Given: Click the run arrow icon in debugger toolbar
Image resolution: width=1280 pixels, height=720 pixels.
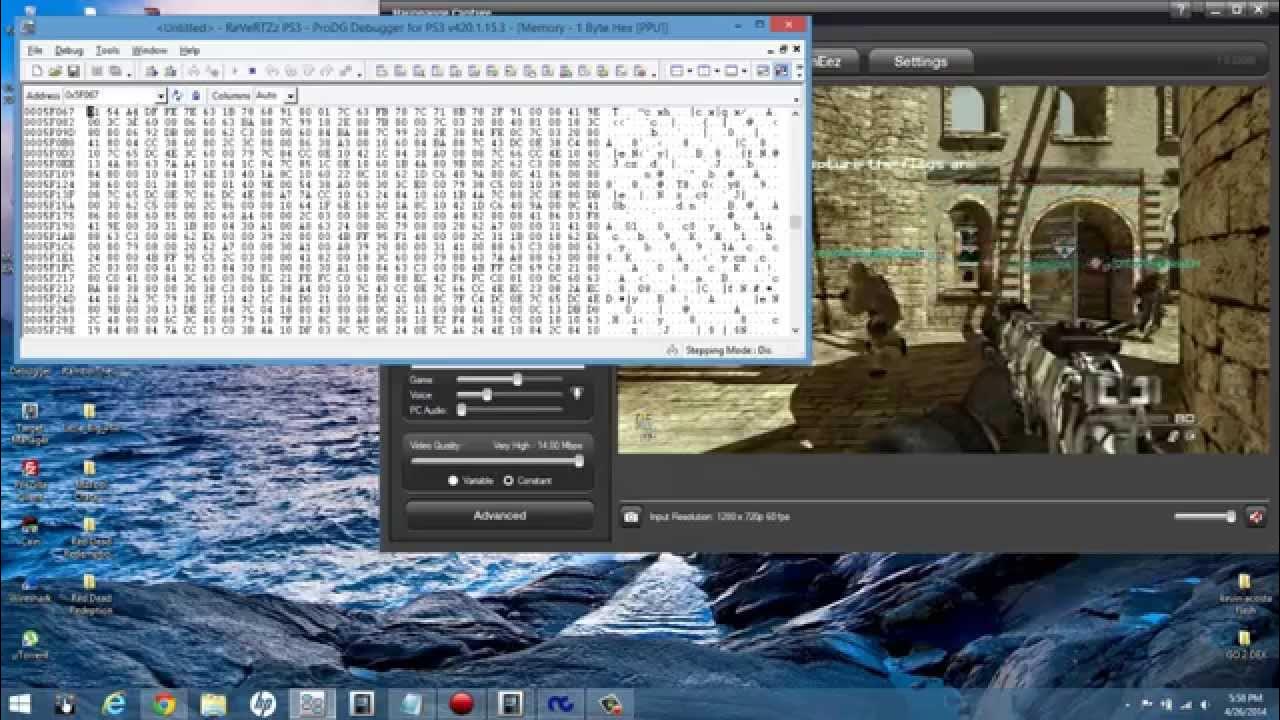Looking at the screenshot, I should (x=235, y=71).
